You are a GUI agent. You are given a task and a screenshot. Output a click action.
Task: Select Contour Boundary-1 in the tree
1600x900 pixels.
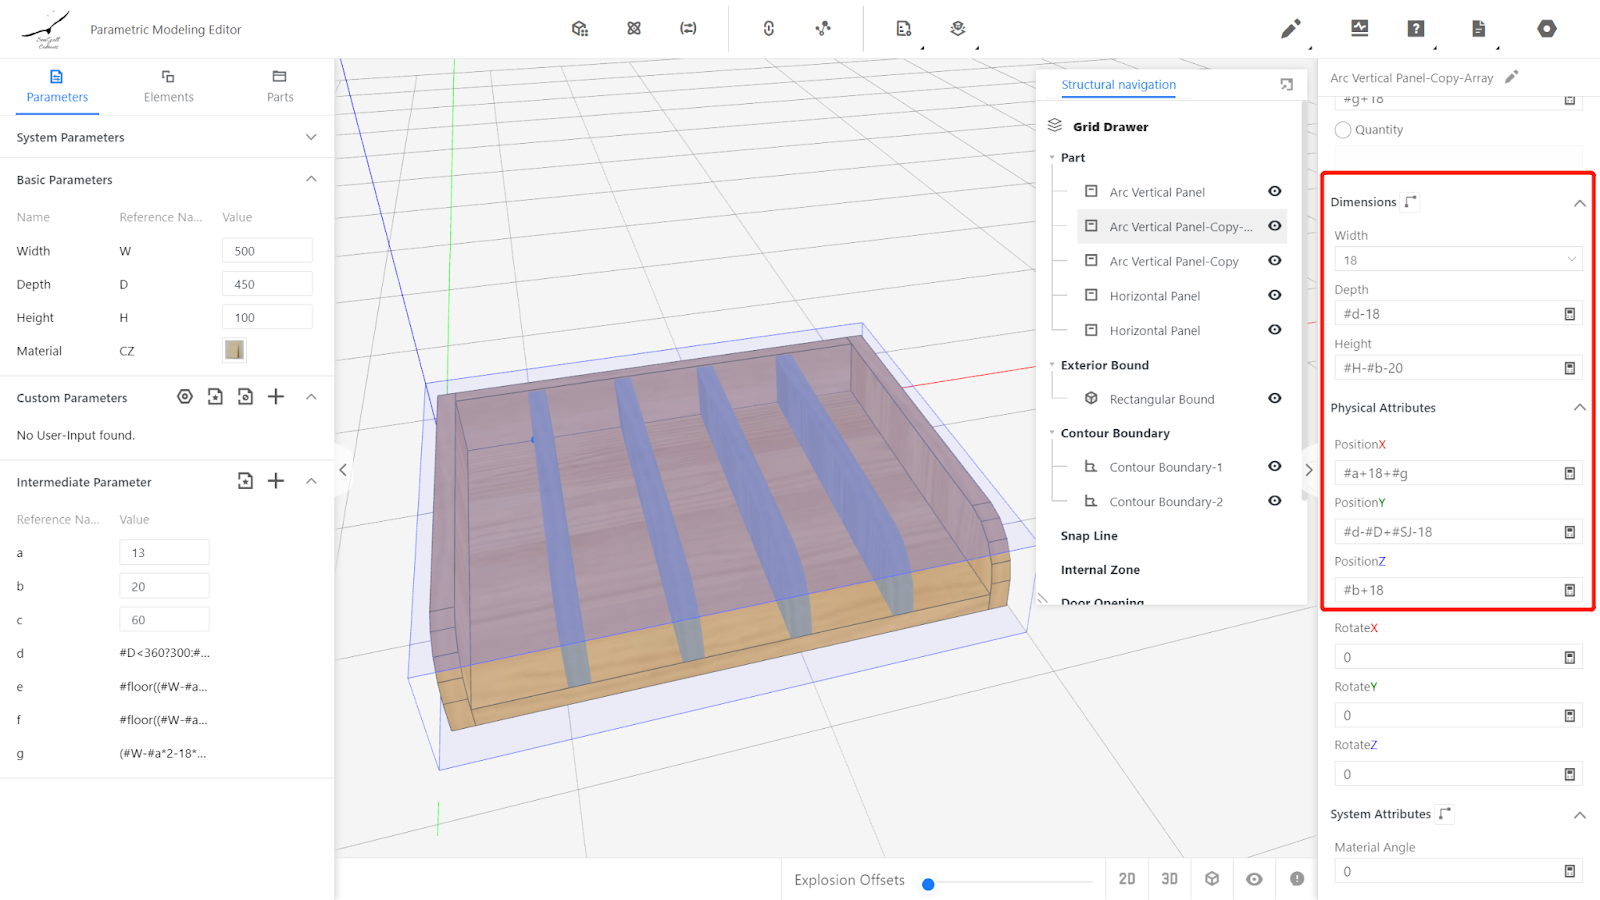click(x=1165, y=467)
